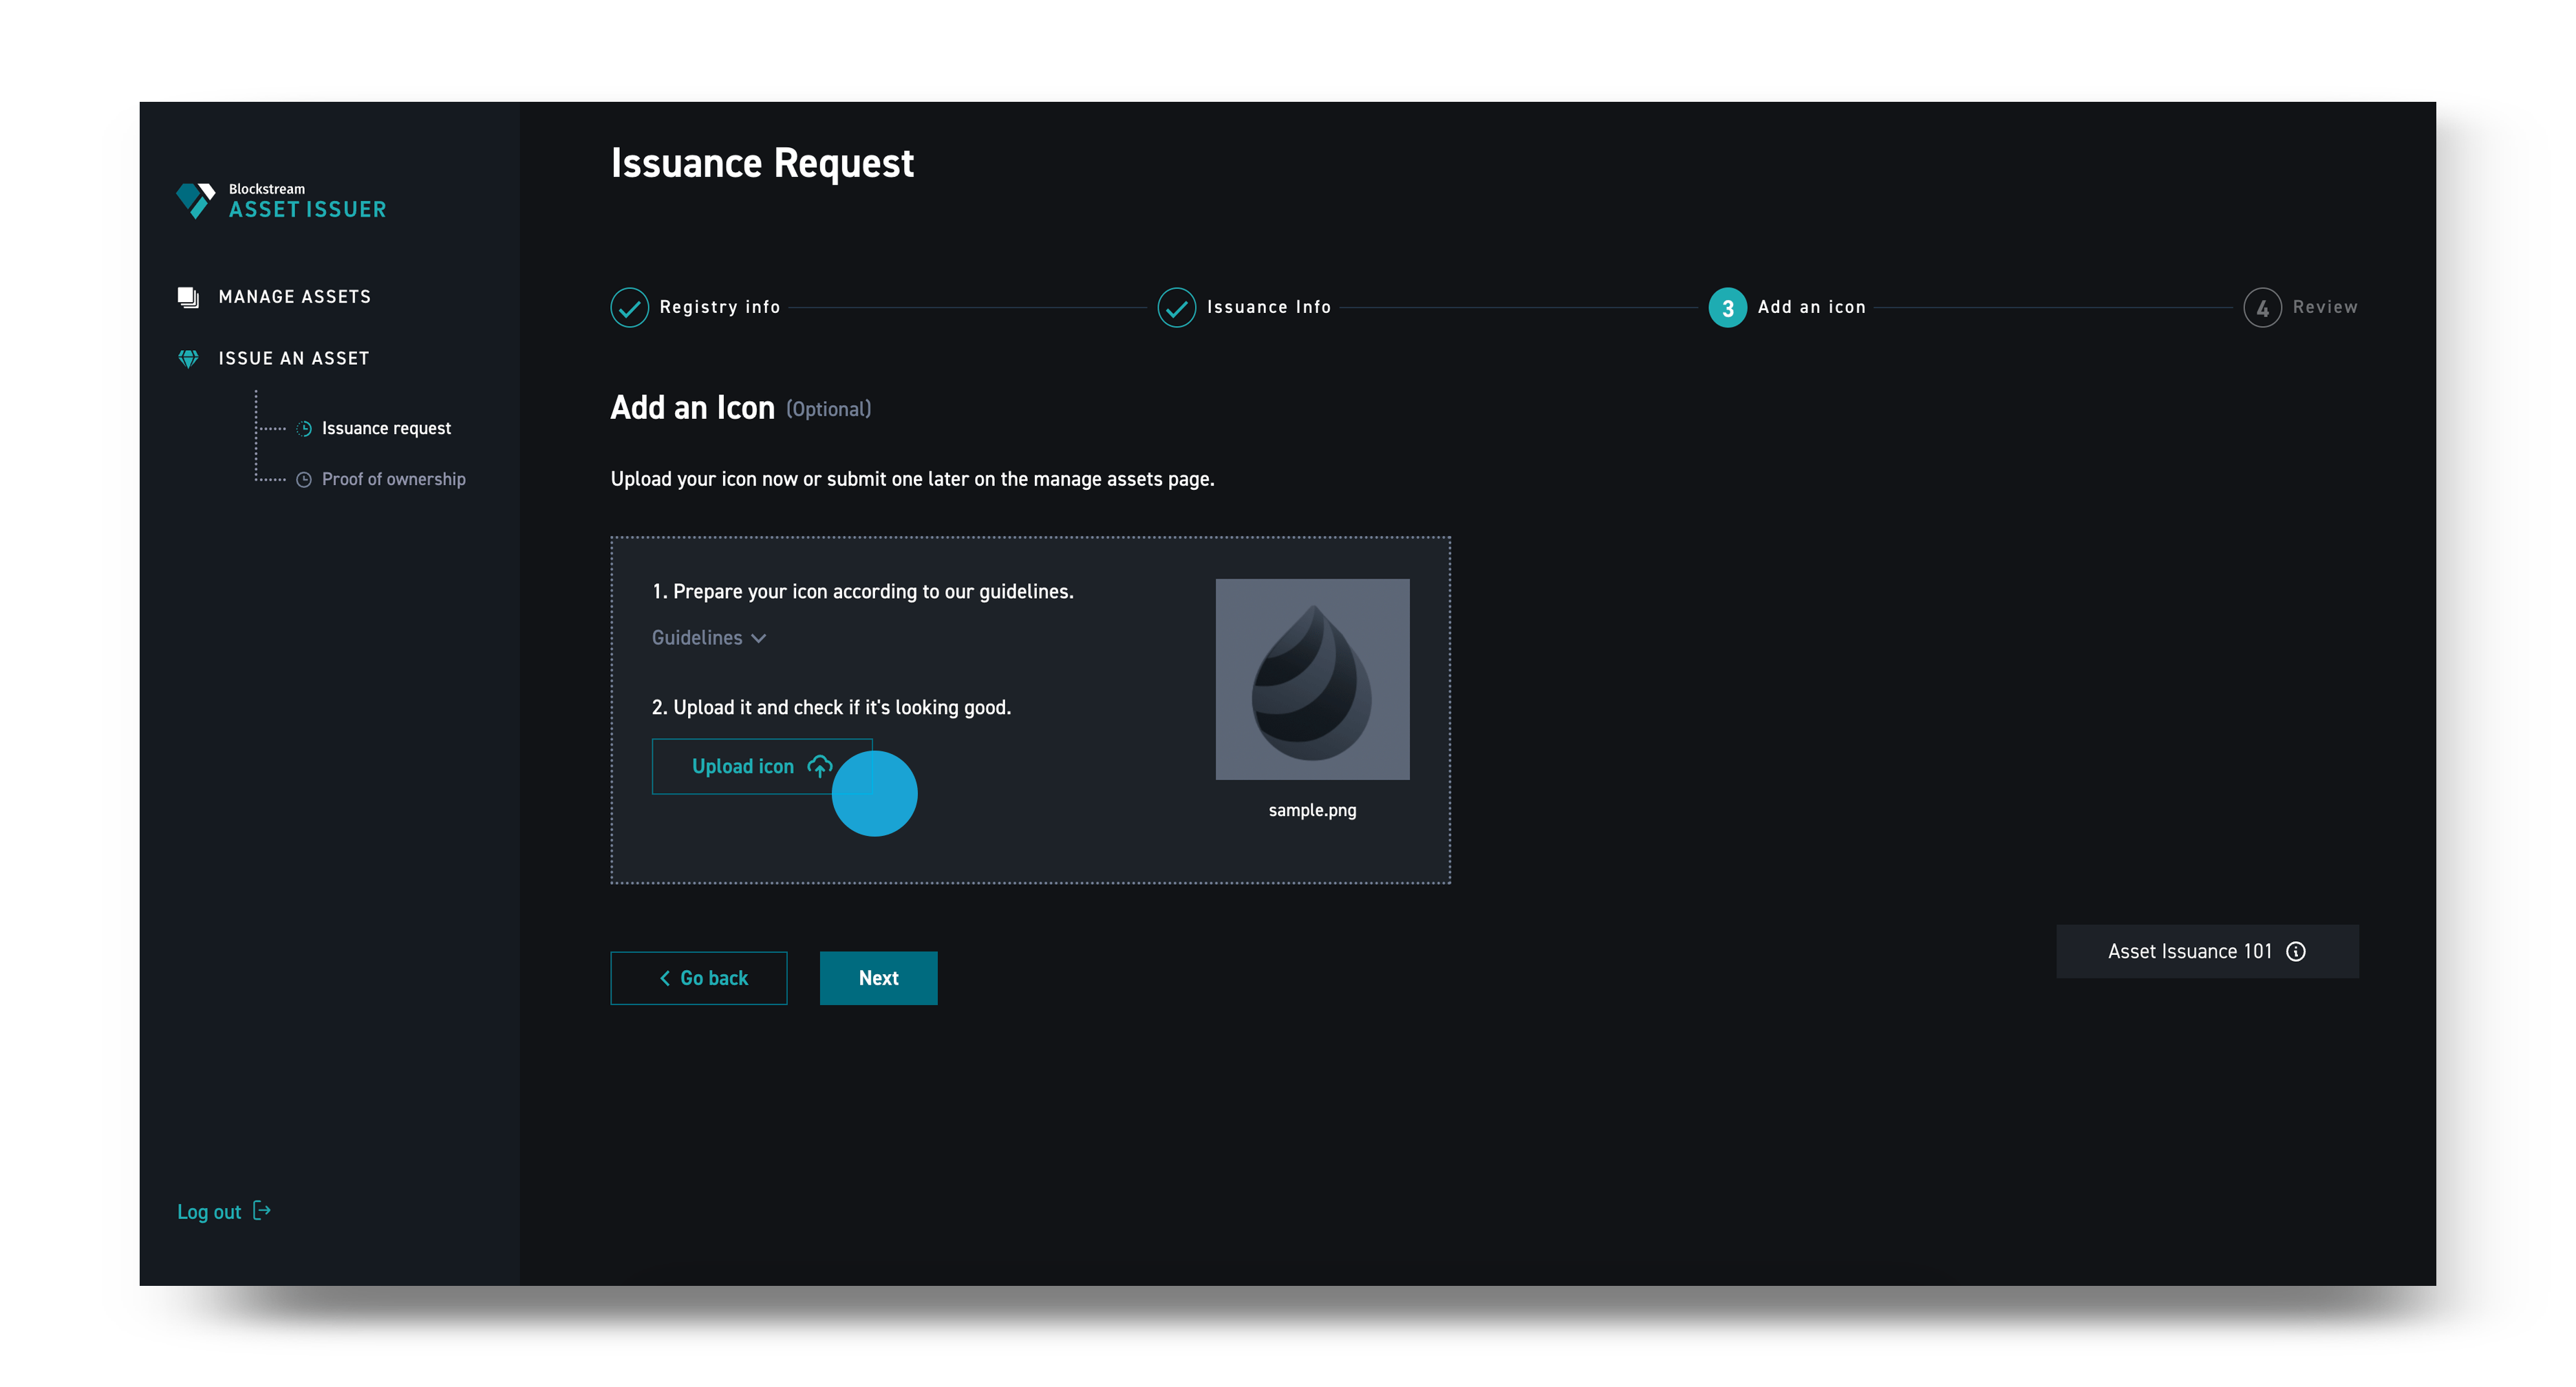2576x1387 pixels.
Task: Click the Go back button
Action: pos(699,978)
